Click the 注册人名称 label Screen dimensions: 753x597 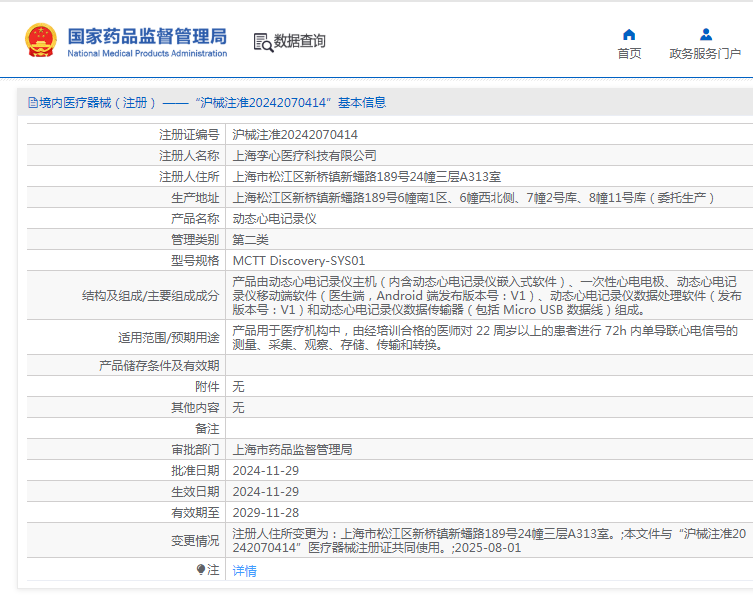189,156
